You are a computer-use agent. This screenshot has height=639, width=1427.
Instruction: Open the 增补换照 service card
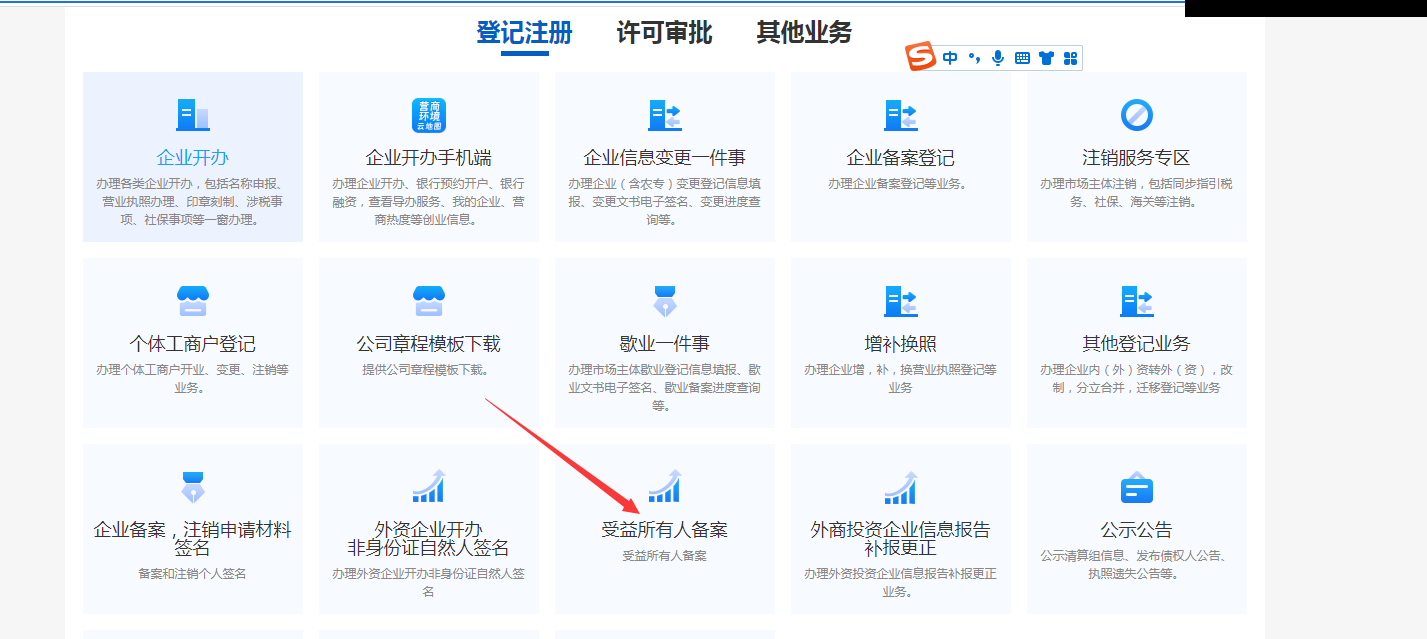(x=900, y=343)
